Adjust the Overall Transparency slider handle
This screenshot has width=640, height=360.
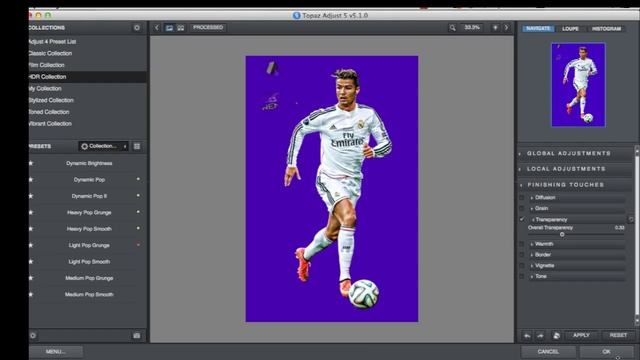tap(562, 235)
